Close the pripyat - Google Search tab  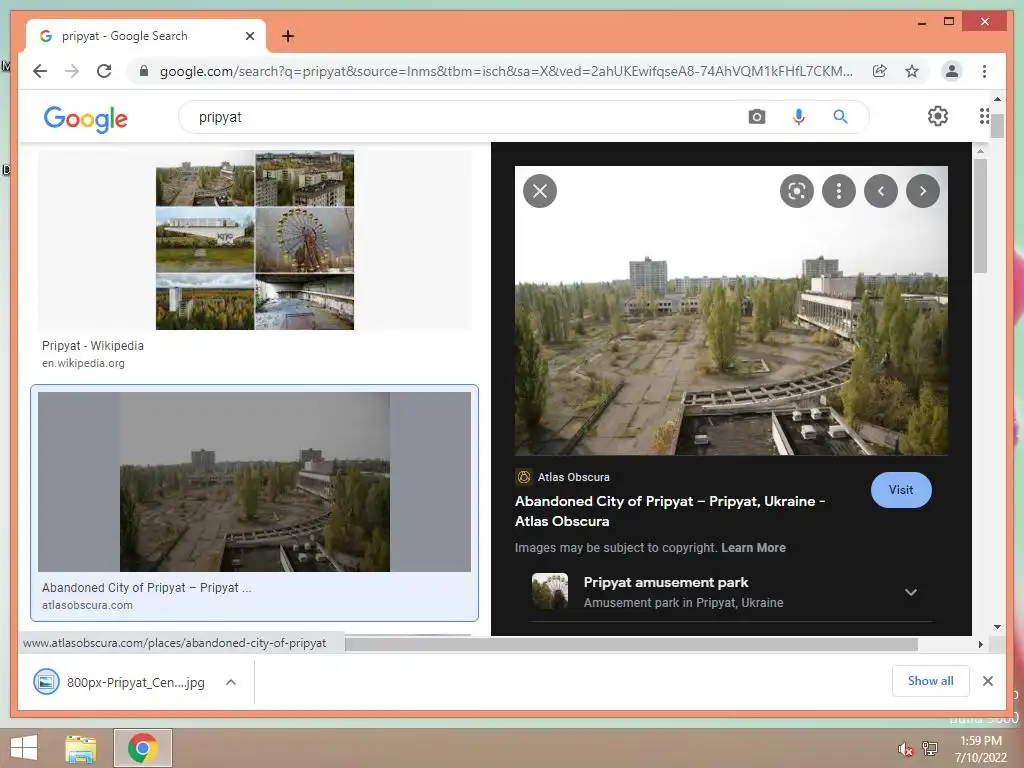pyautogui.click(x=249, y=36)
